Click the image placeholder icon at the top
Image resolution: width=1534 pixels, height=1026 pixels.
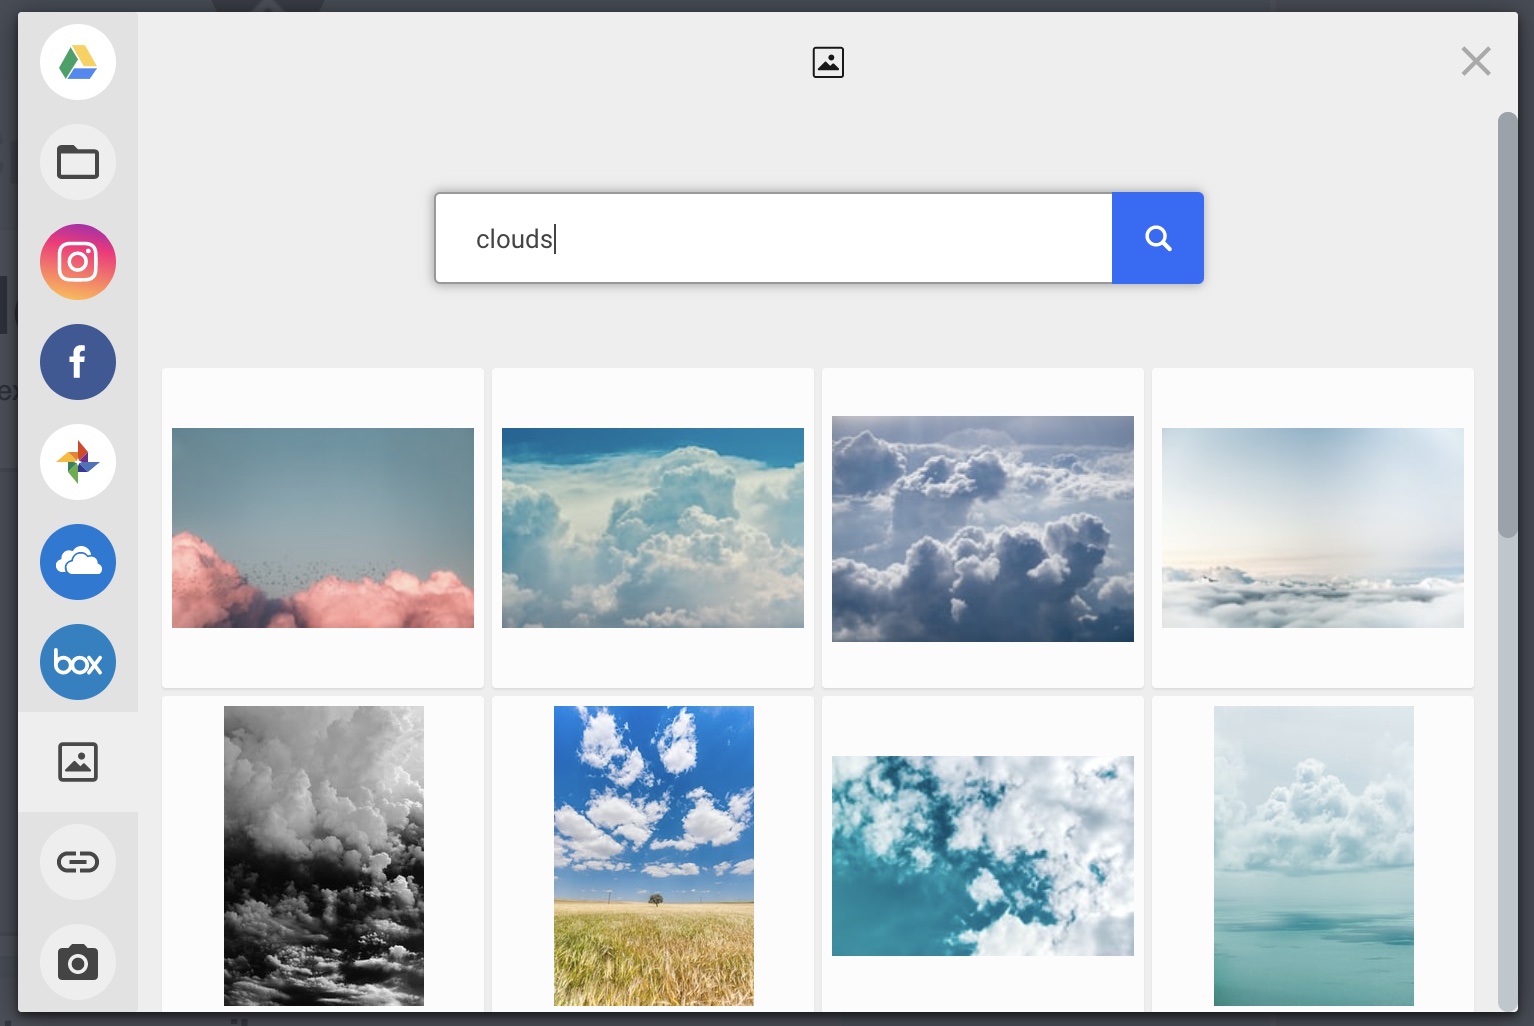tap(826, 61)
